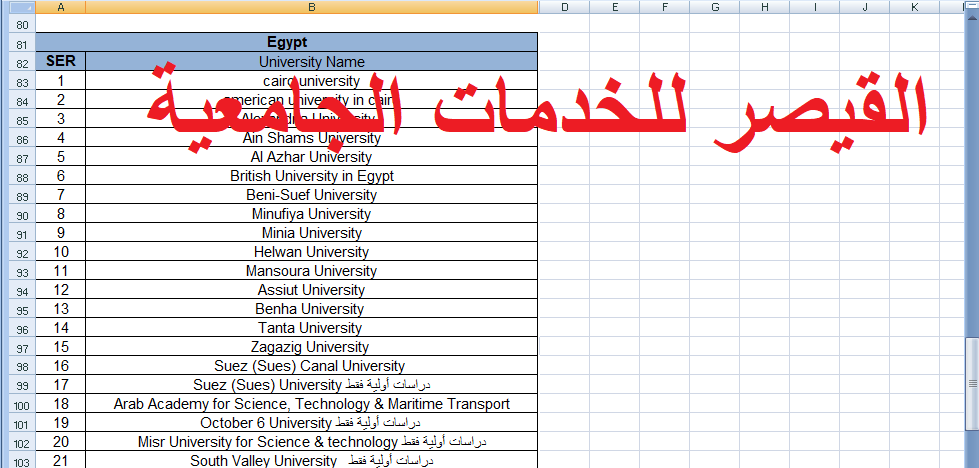Select column F header
The image size is (979, 468).
pyautogui.click(x=664, y=7)
